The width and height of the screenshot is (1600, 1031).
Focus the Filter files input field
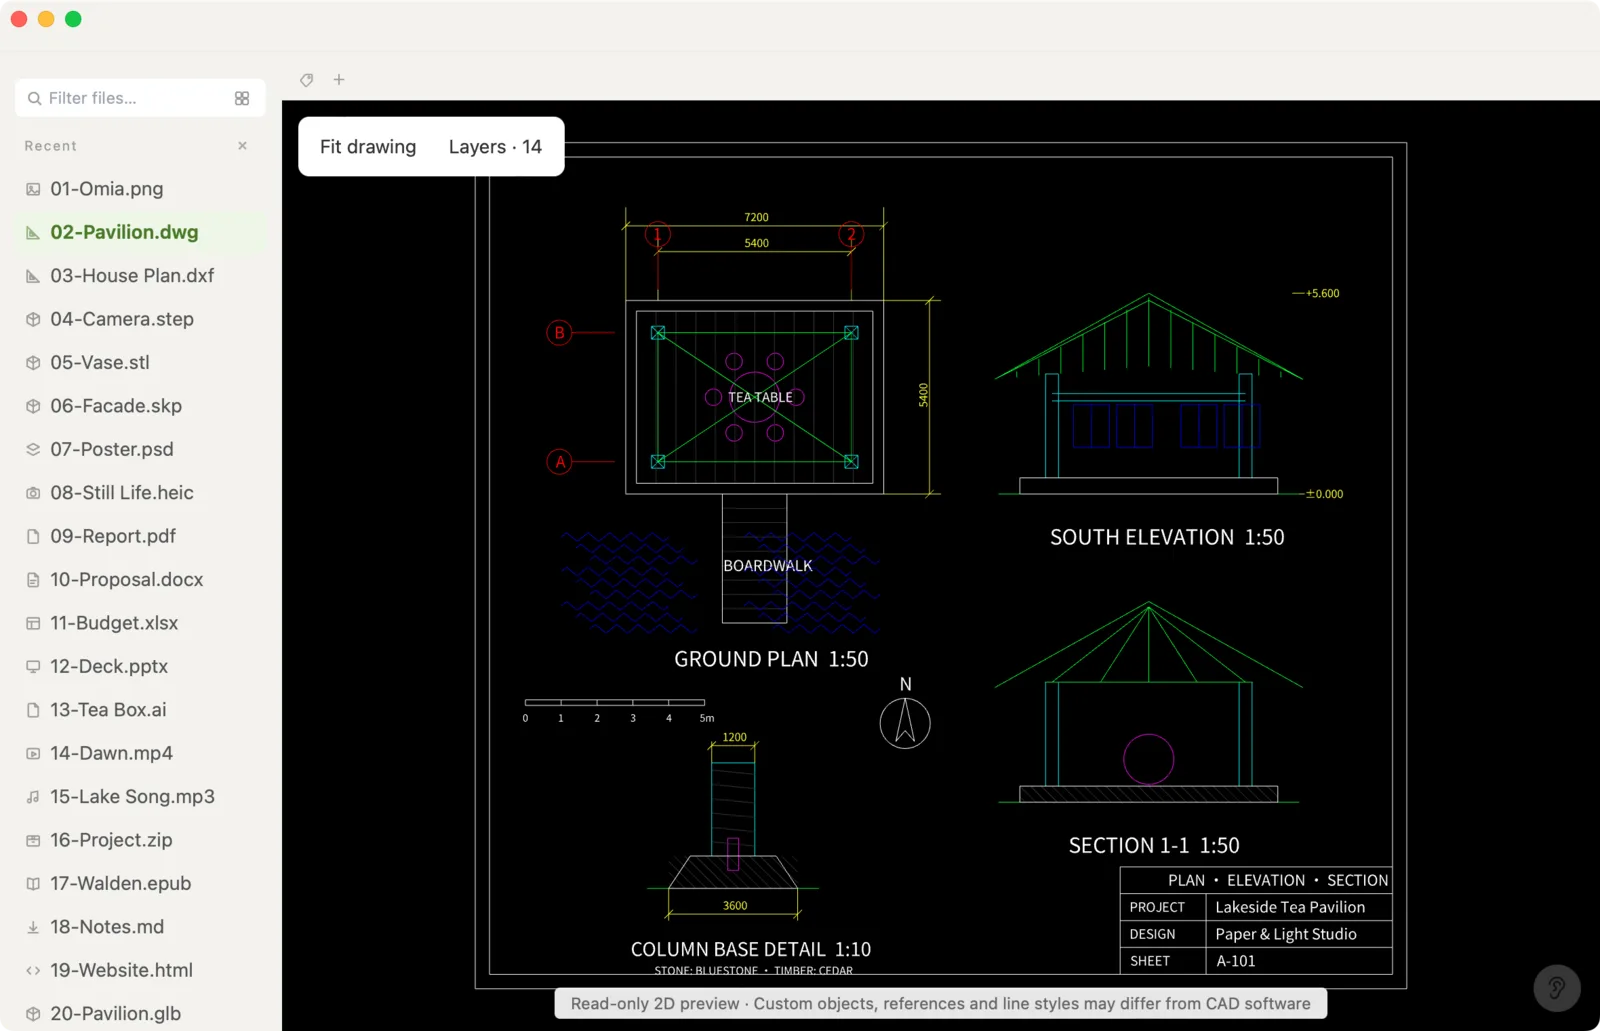click(x=140, y=98)
